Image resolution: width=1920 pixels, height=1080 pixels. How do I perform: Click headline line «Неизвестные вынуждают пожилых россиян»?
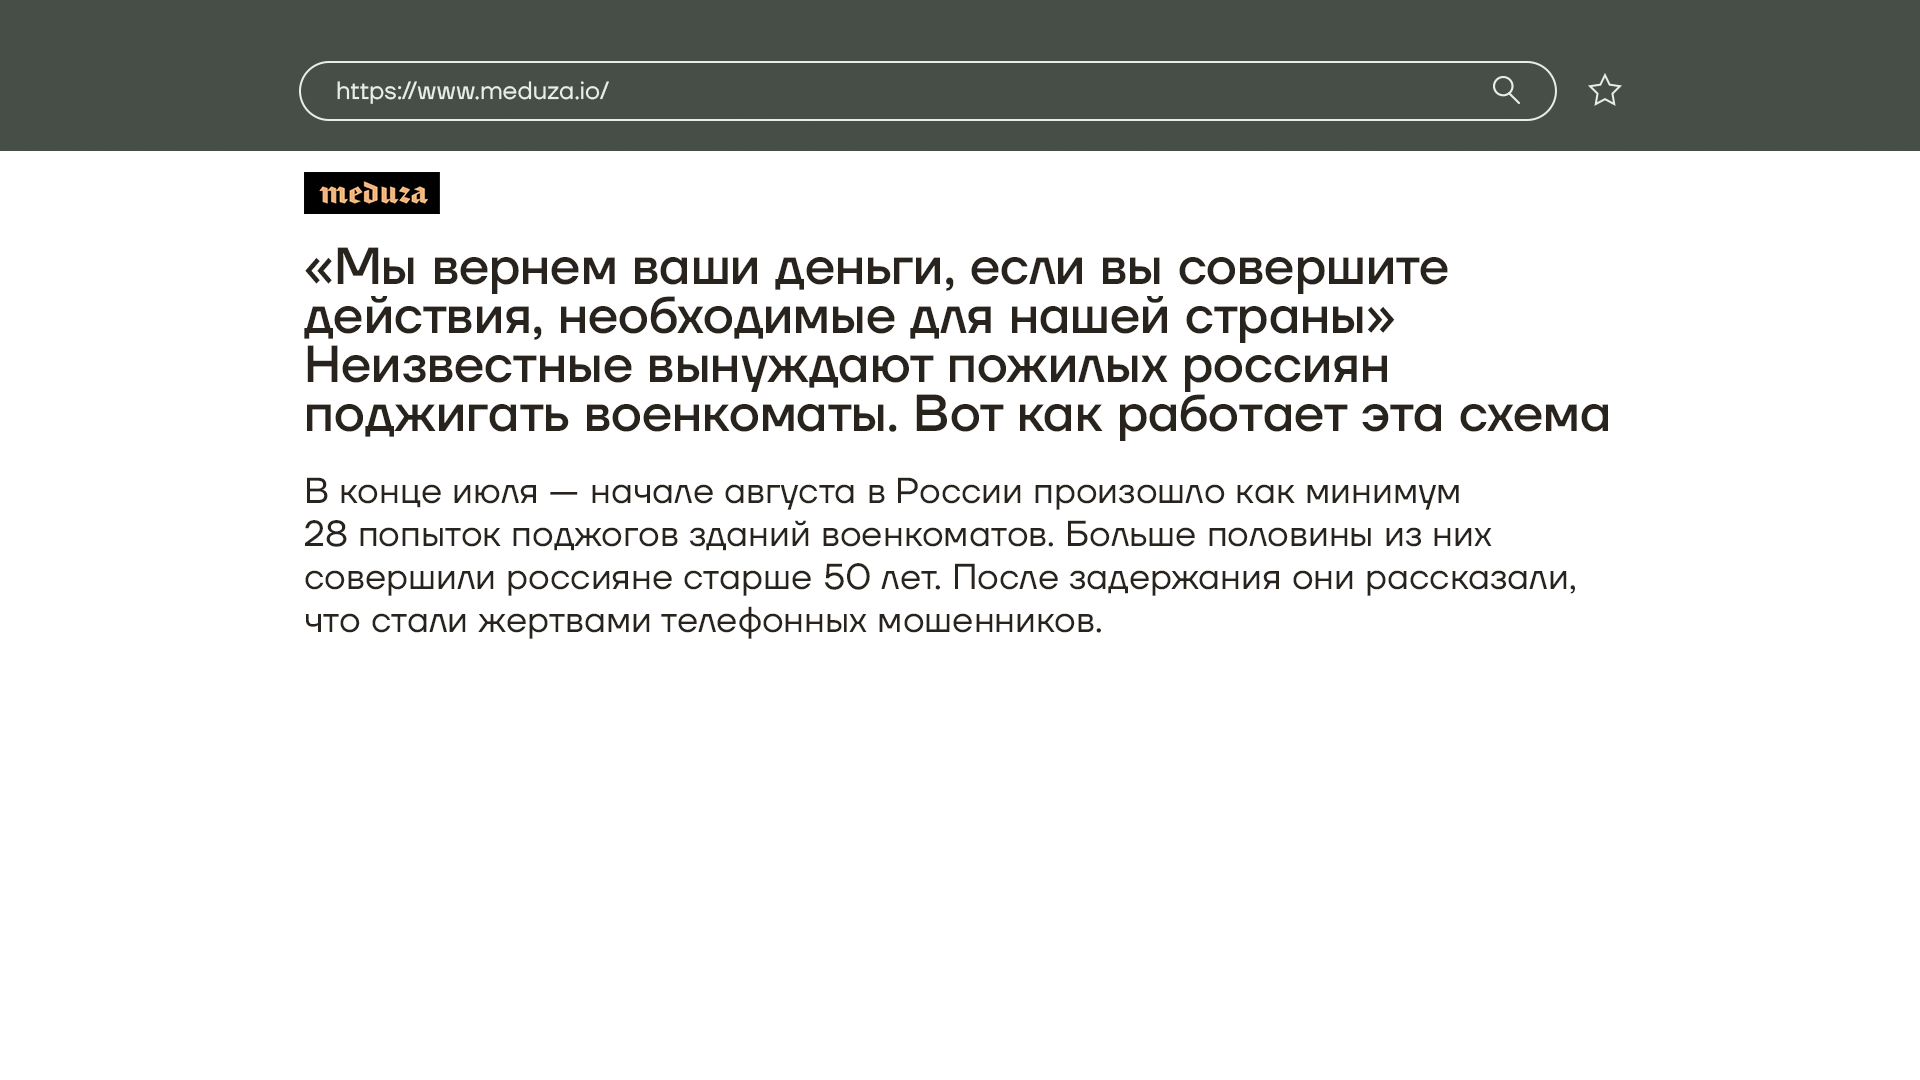pos(846,365)
